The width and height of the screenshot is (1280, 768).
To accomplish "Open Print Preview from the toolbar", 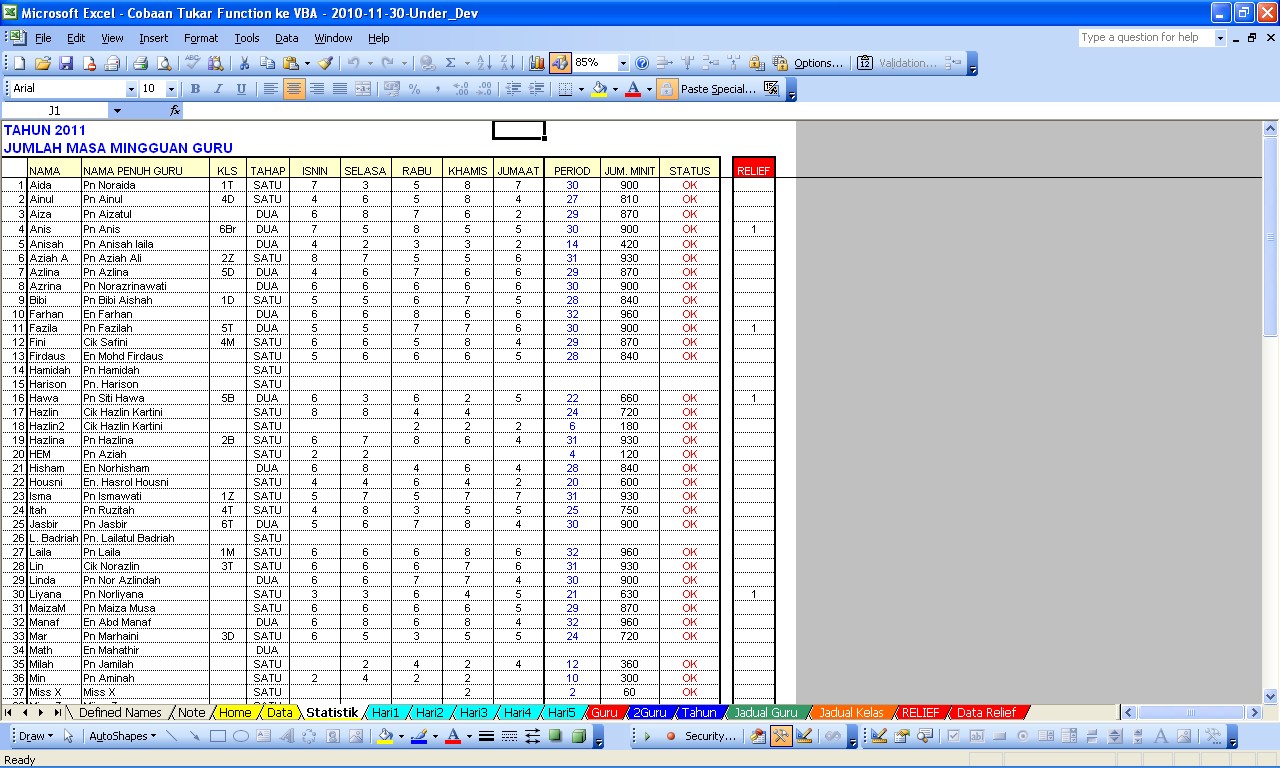I will 163,63.
